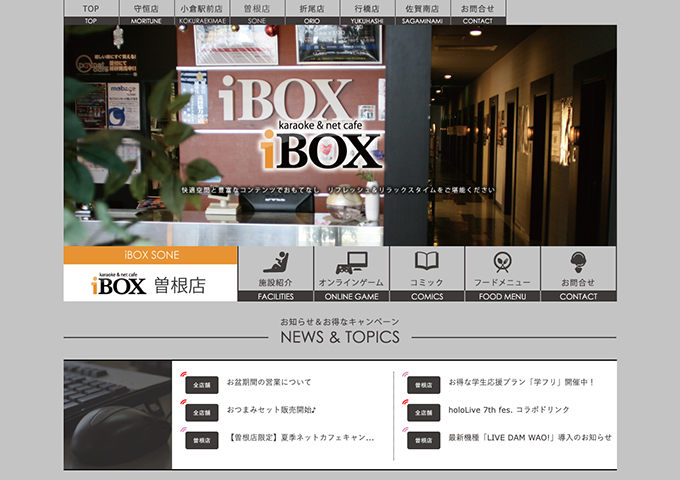The image size is (680, 480).
Task: Click 全店舗 tag beside おつまみセット
Action: tap(202, 413)
